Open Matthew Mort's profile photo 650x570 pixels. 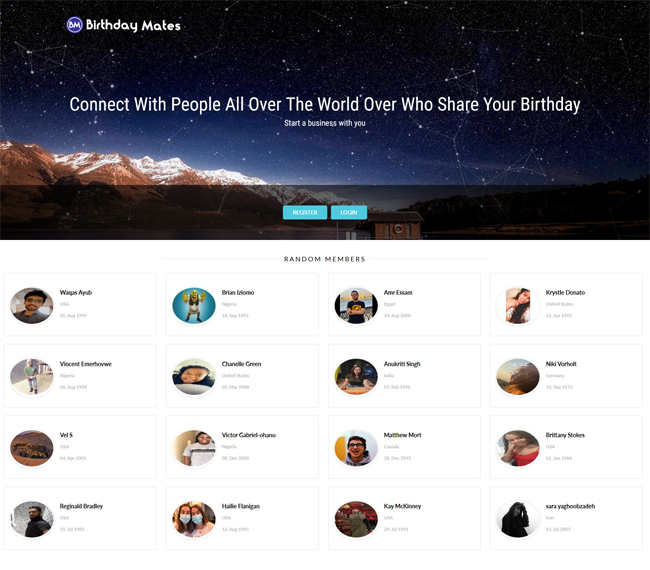[356, 448]
